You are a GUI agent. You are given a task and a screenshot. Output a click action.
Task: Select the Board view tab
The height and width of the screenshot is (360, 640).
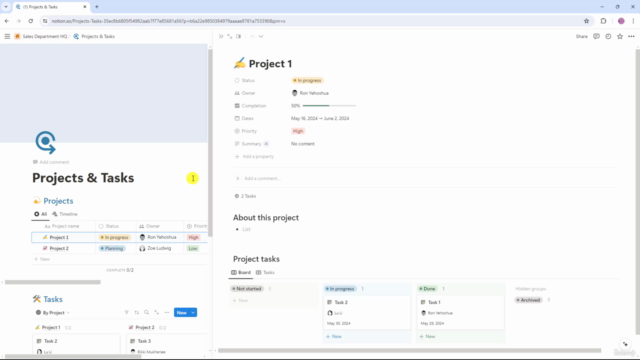point(241,272)
